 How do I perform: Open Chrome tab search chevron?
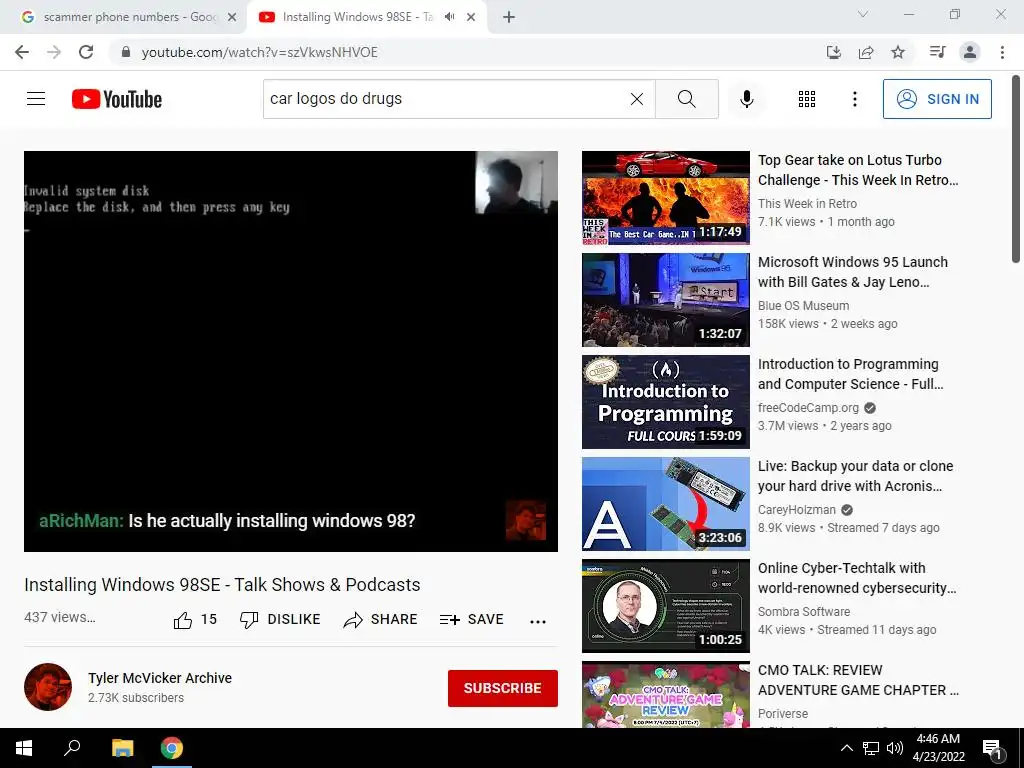863,14
